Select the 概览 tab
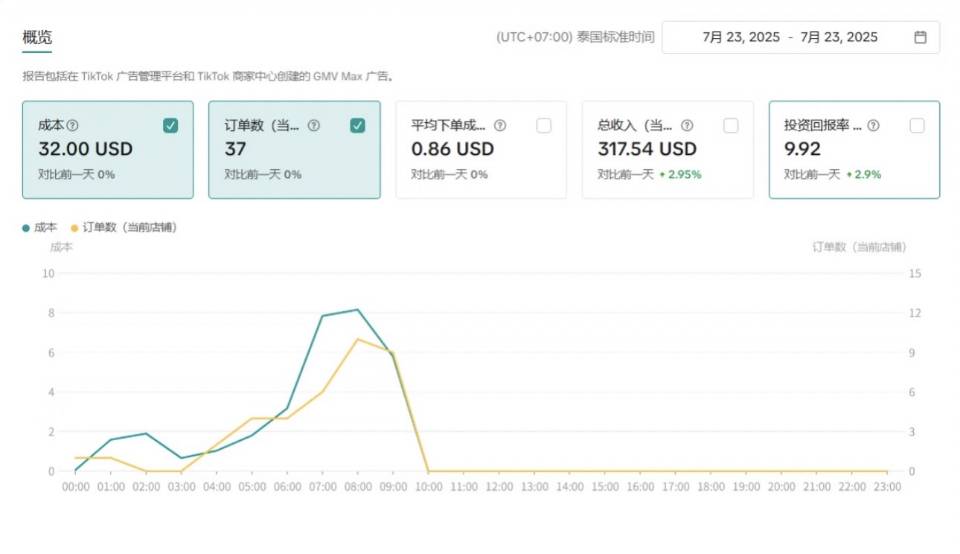Image resolution: width=960 pixels, height=554 pixels. pos(37,37)
